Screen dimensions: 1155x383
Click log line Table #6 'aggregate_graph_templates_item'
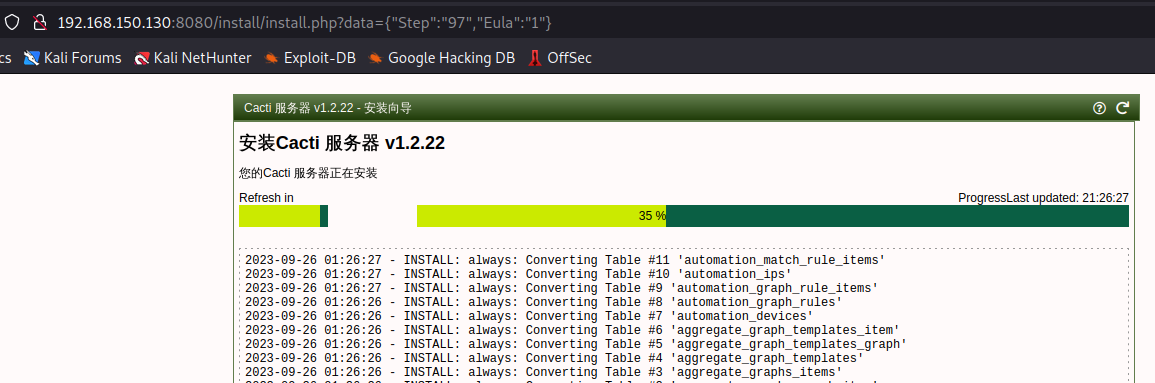click(x=572, y=330)
